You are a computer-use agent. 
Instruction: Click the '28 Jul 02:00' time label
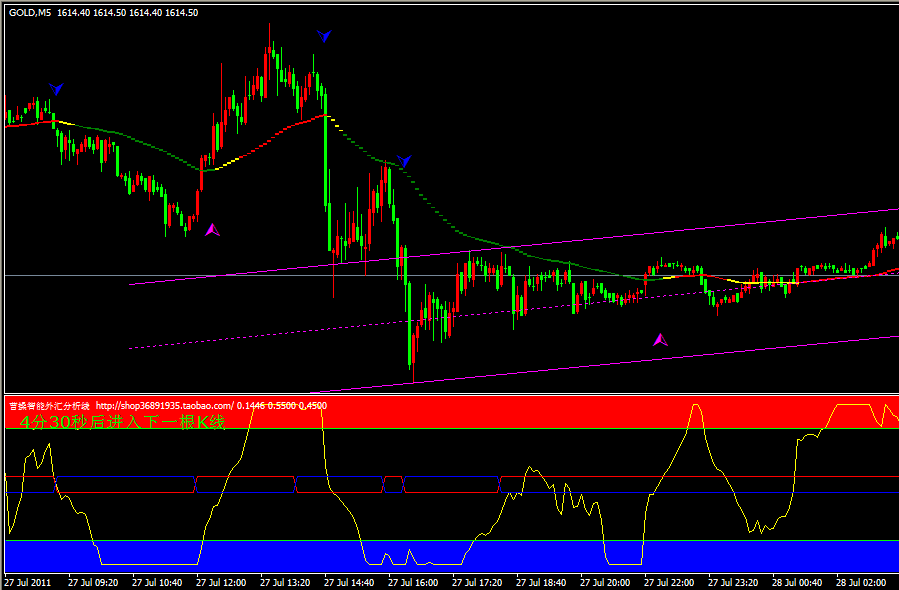(861, 583)
